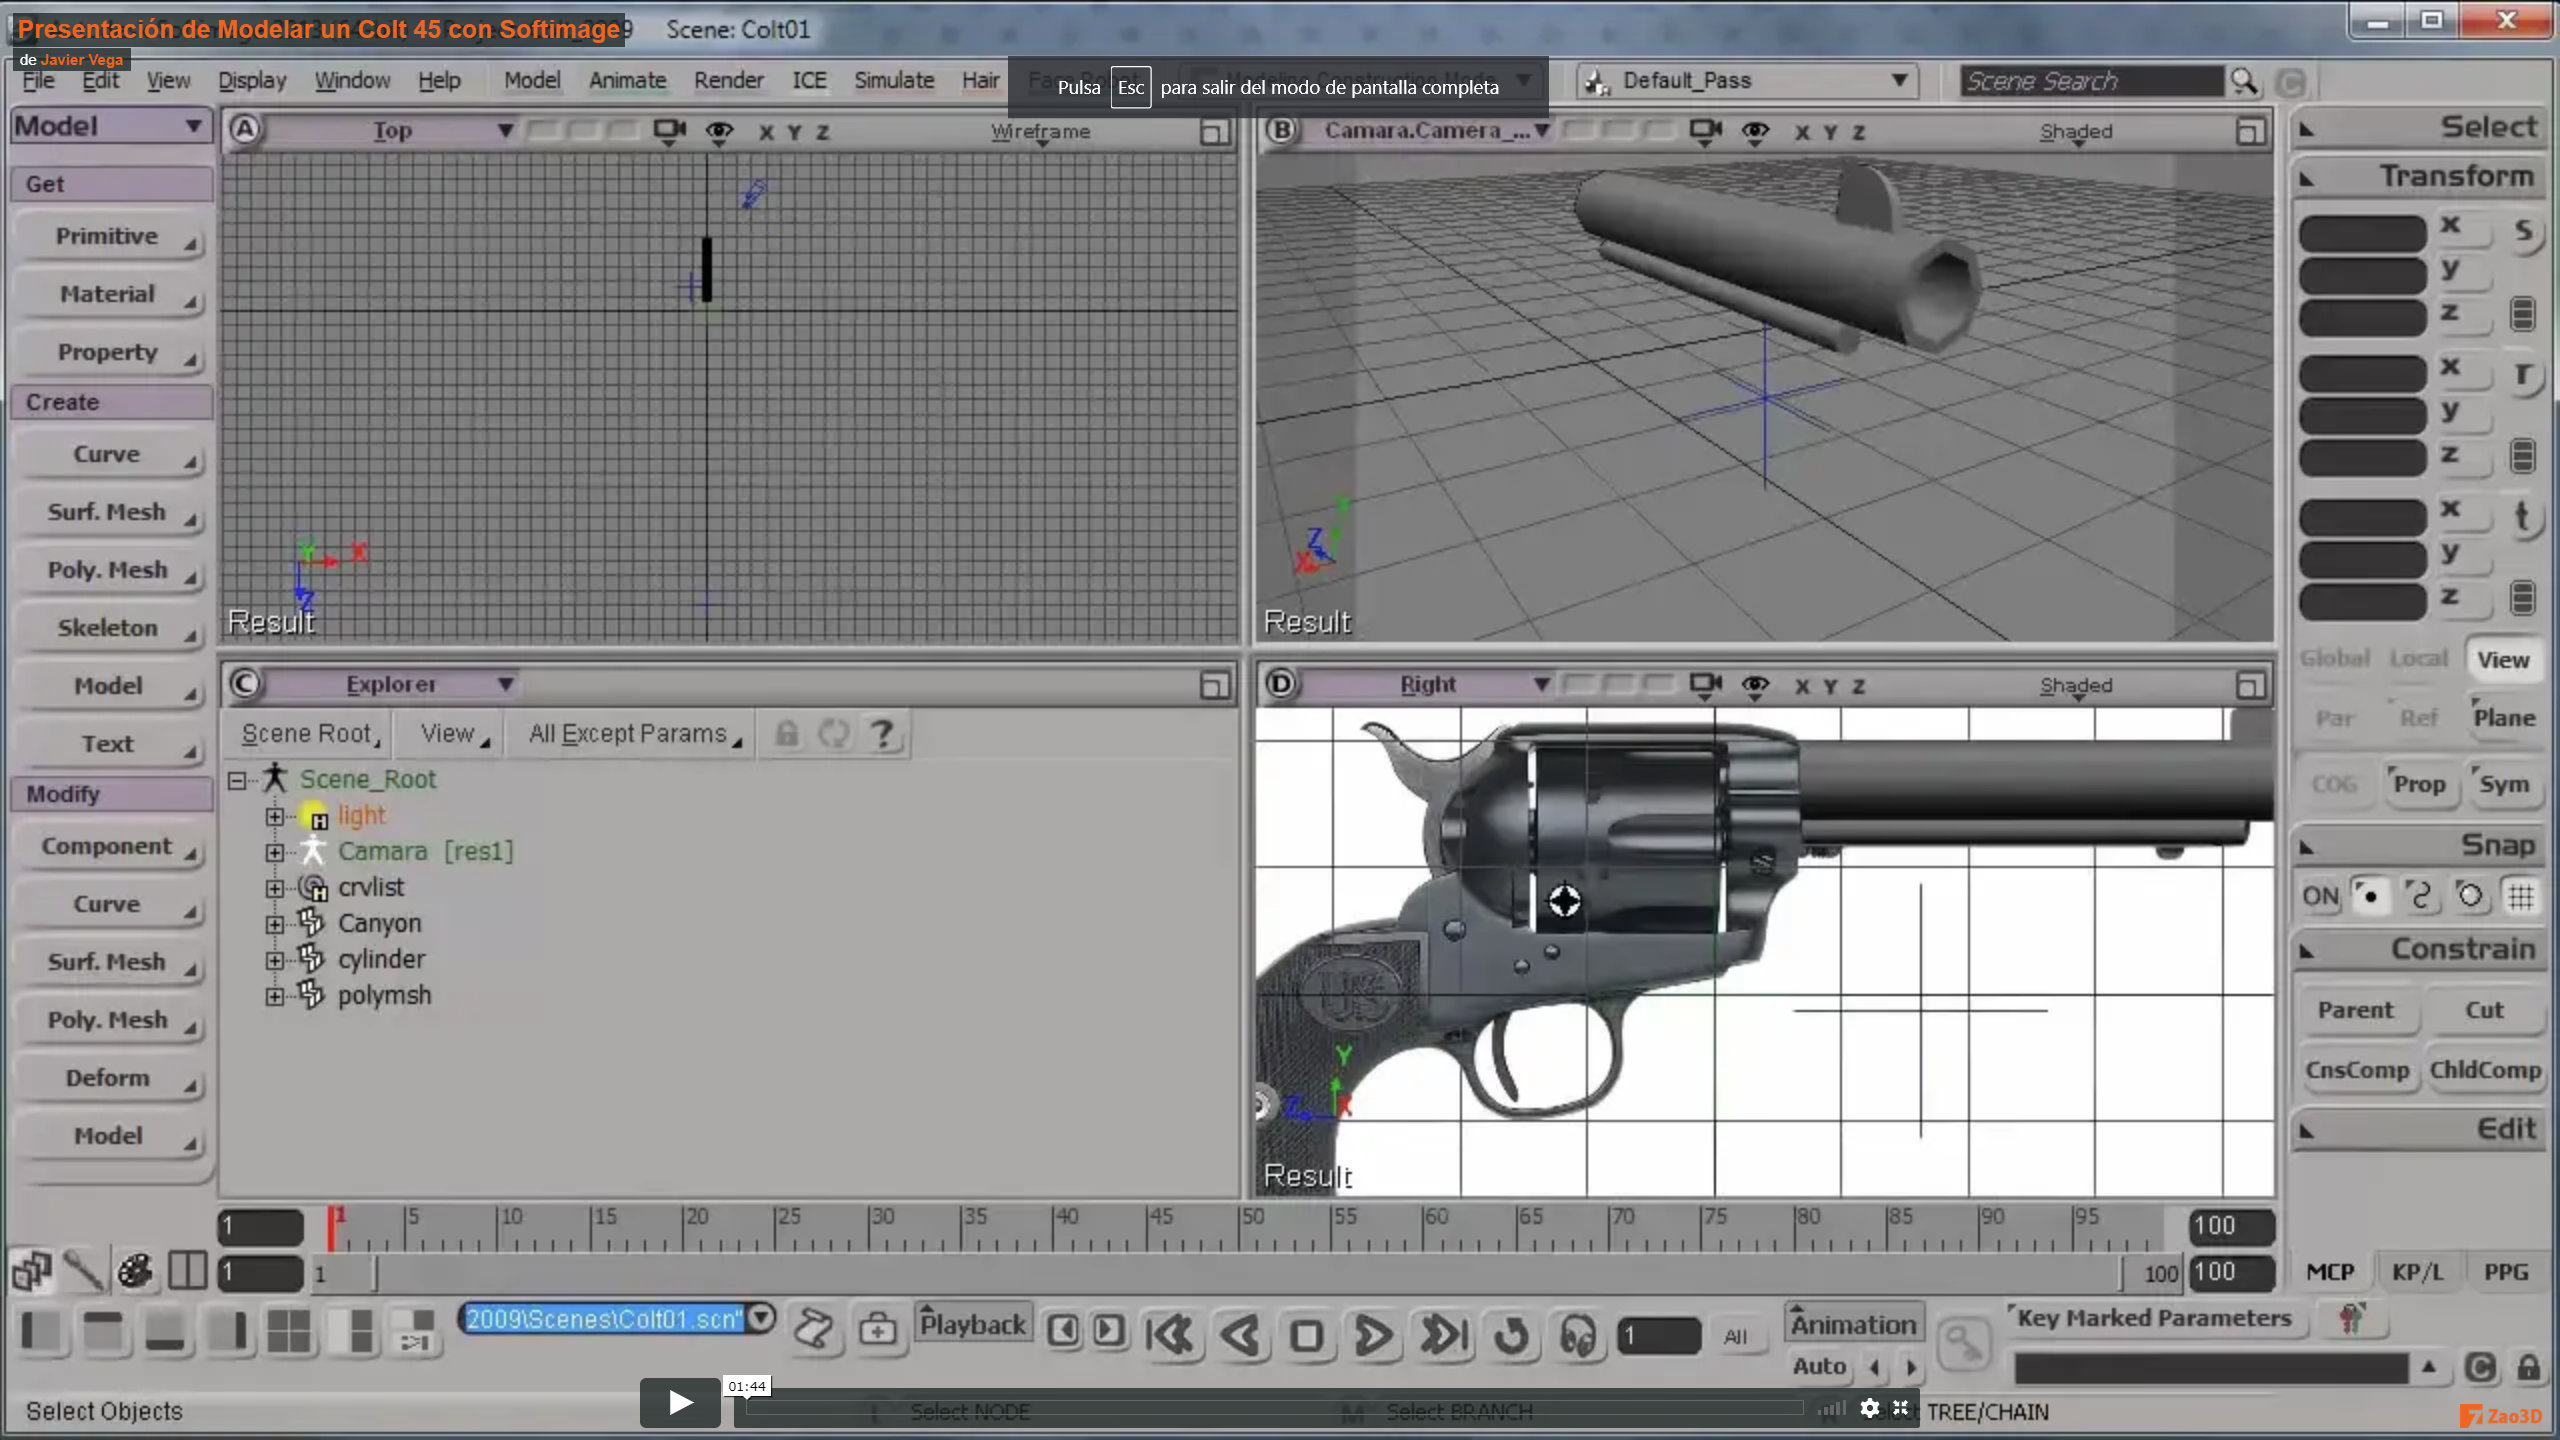The width and height of the screenshot is (2560, 1440).
Task: Click the wrench icon at bottom left
Action: (83, 1271)
